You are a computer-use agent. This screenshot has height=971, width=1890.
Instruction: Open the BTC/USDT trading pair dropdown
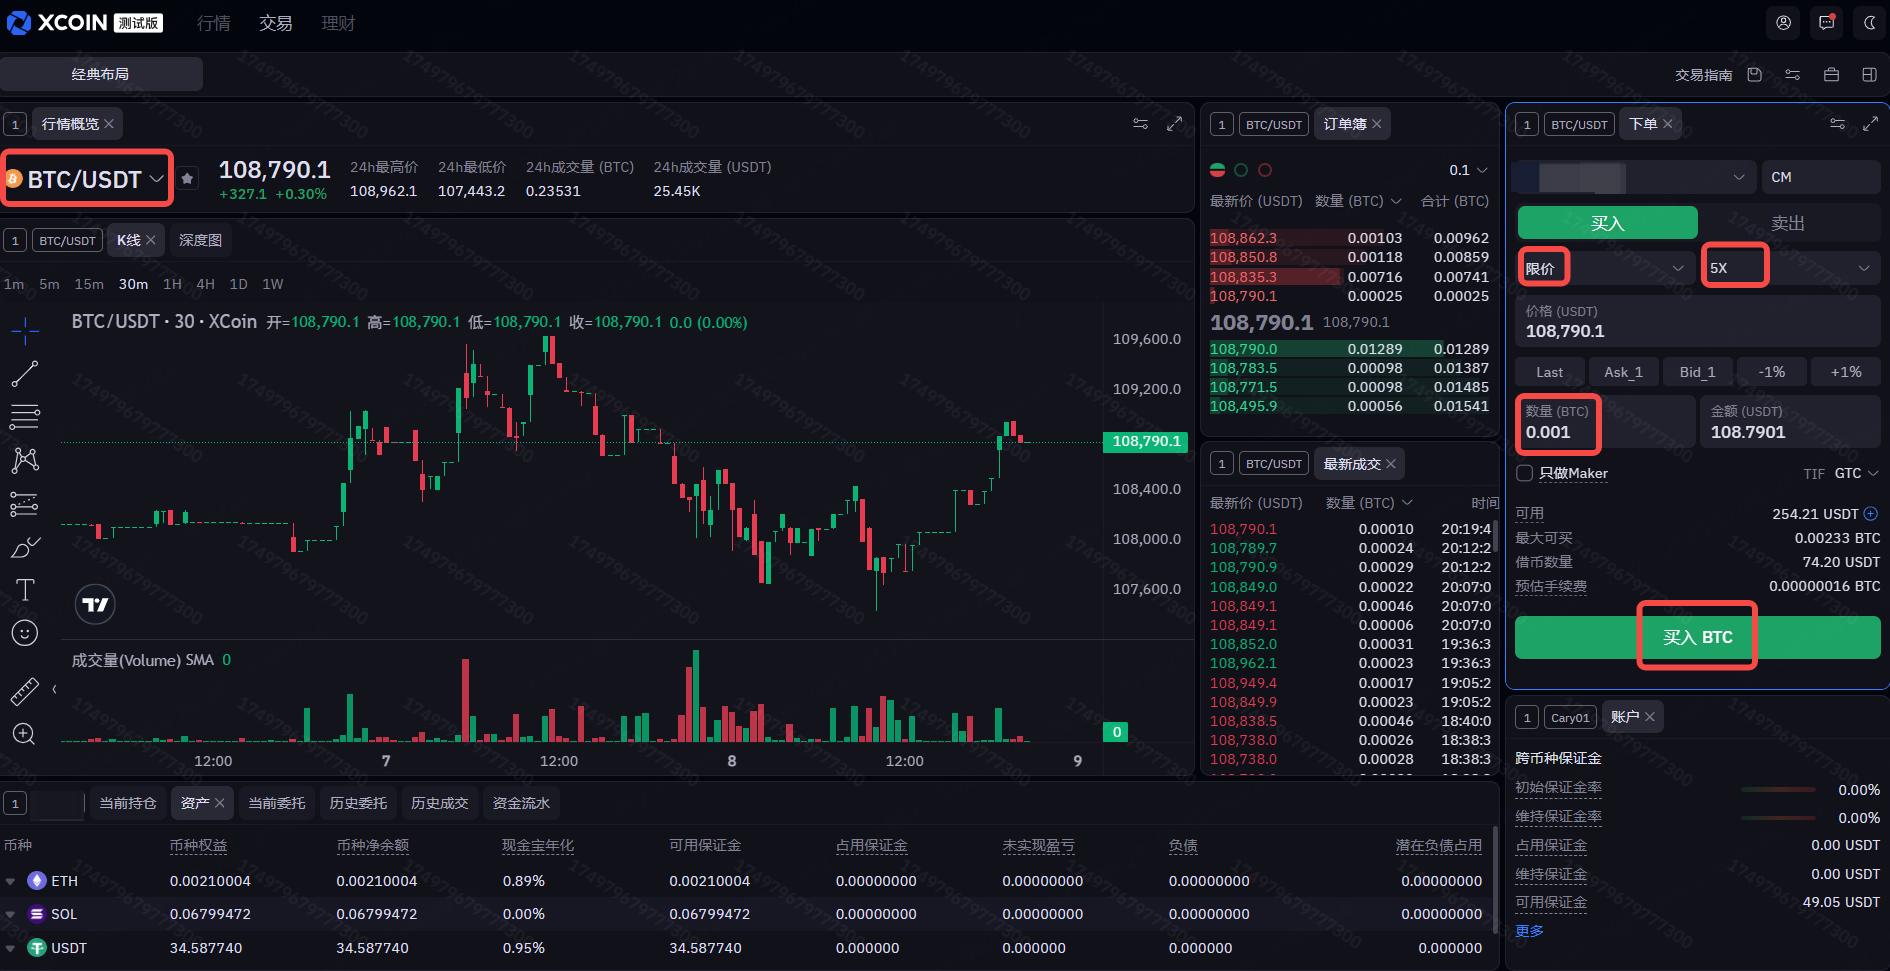tap(88, 179)
